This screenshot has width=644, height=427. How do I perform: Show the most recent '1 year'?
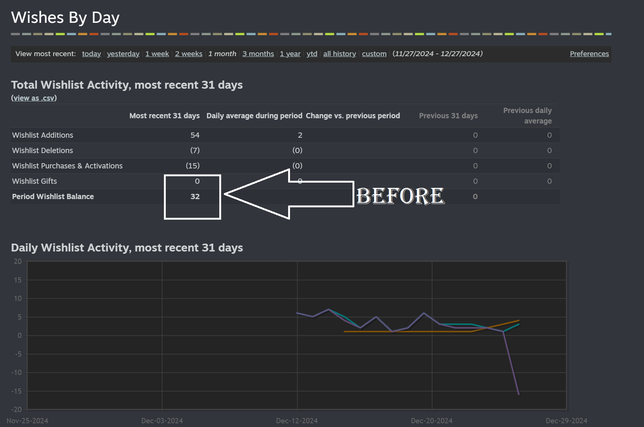point(290,54)
